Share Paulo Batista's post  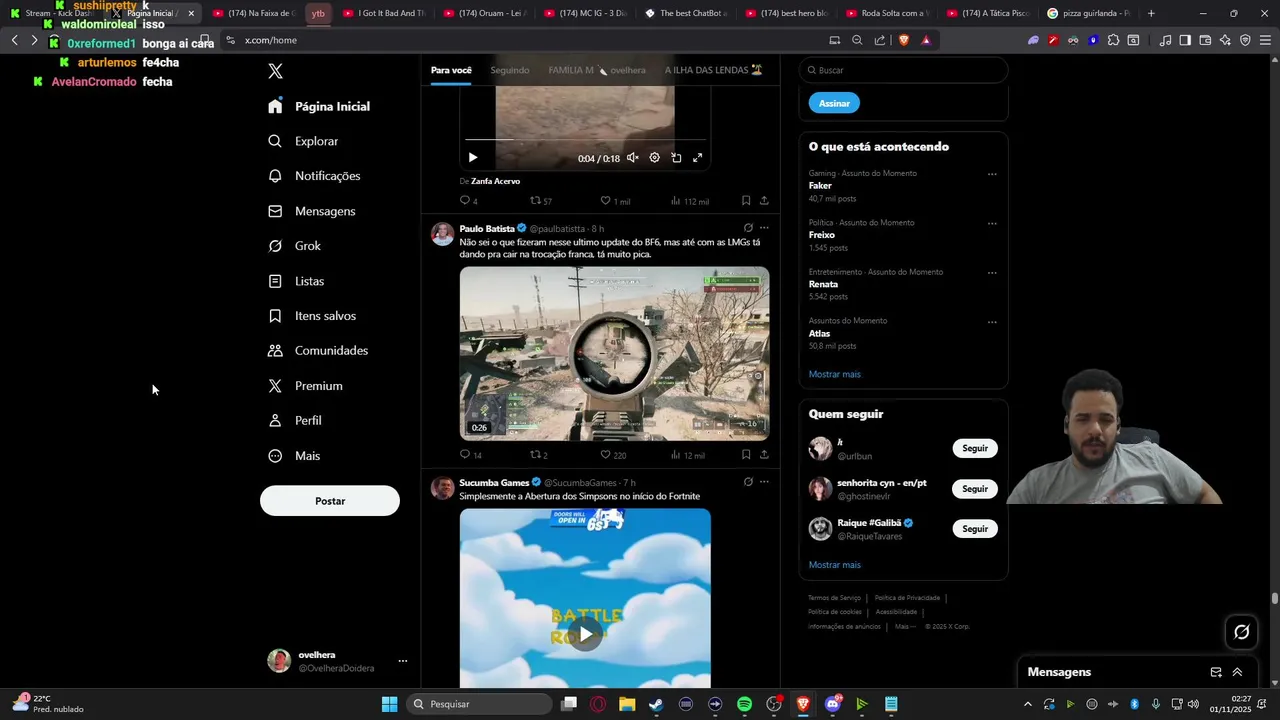point(764,455)
